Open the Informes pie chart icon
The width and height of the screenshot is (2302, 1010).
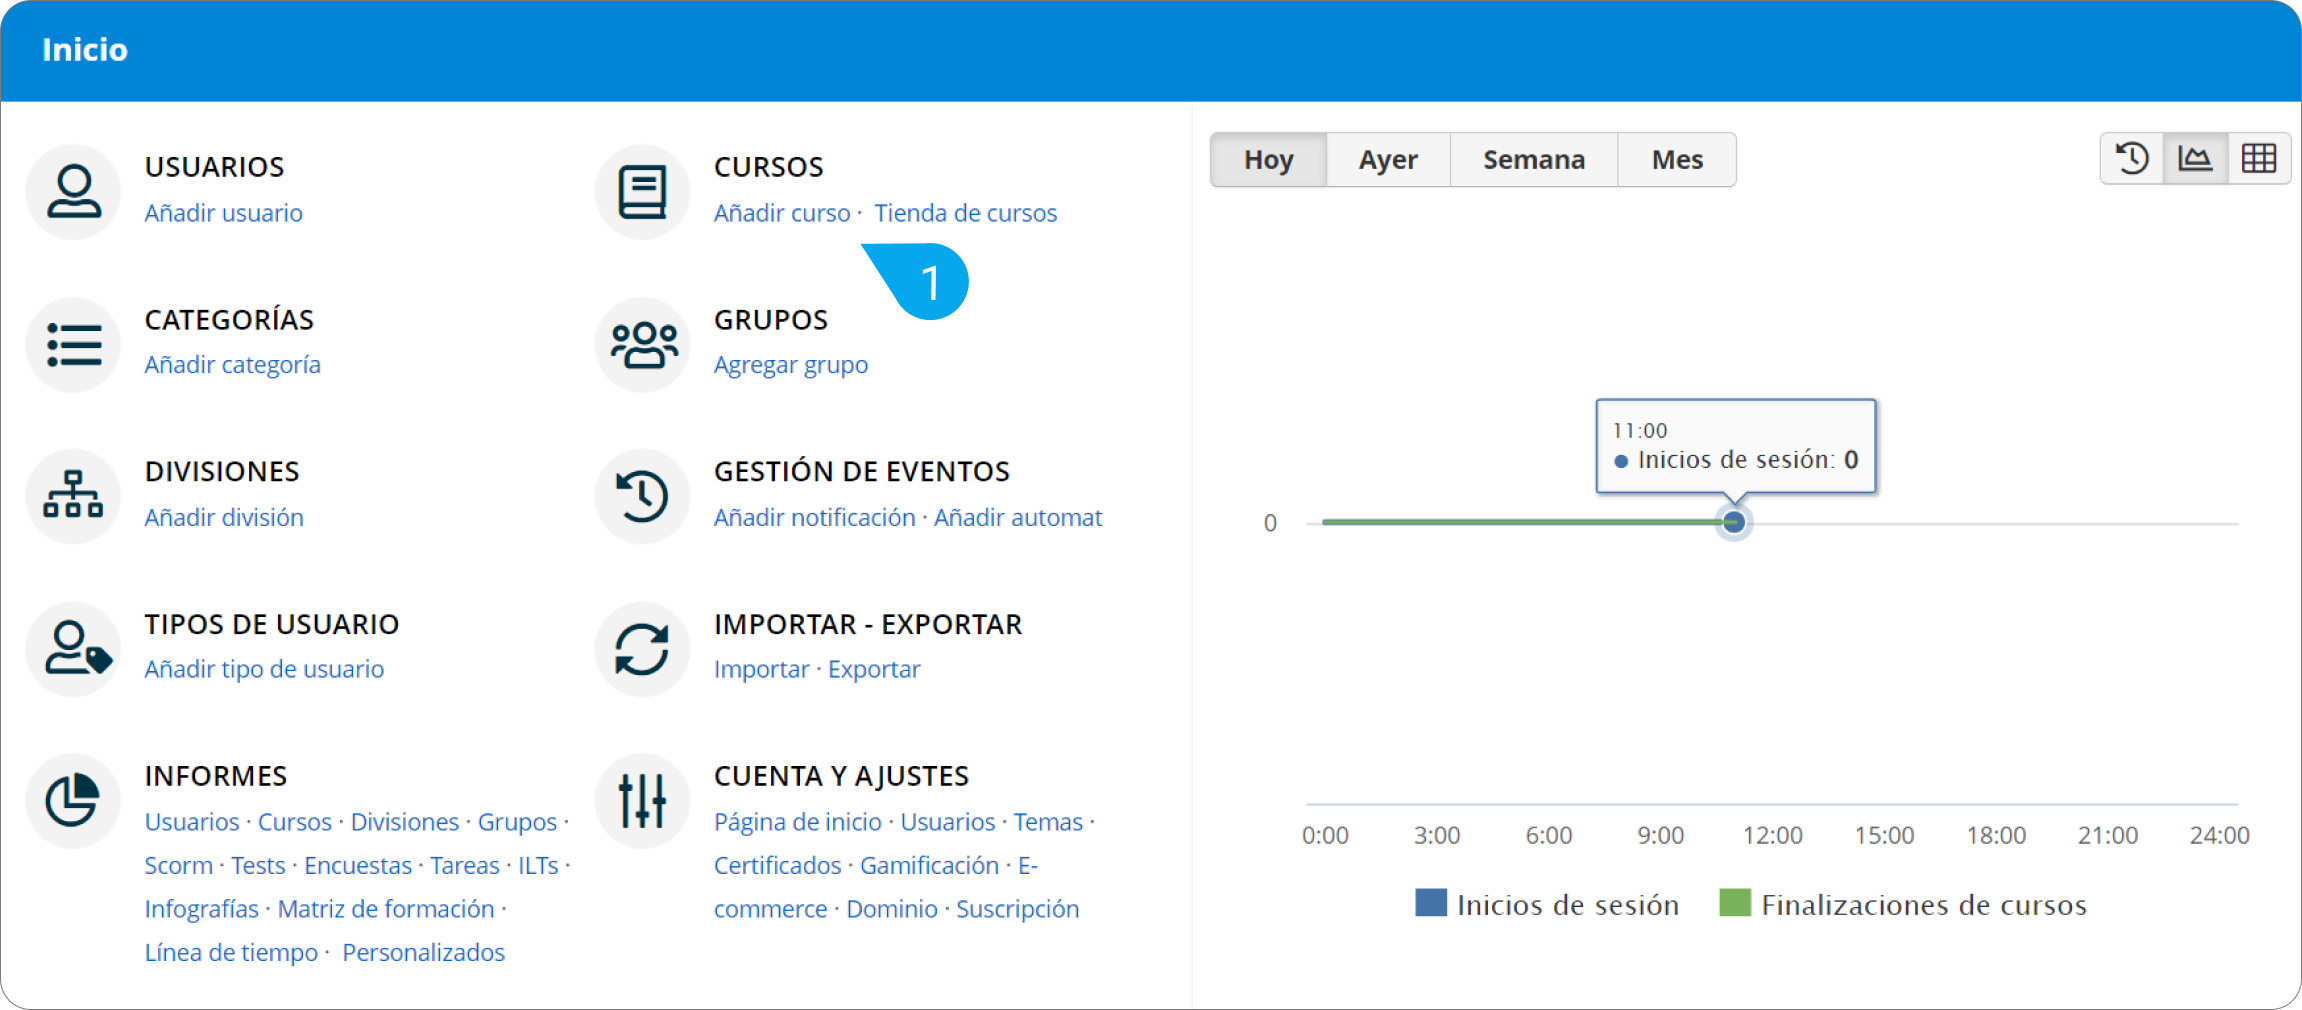coord(73,801)
